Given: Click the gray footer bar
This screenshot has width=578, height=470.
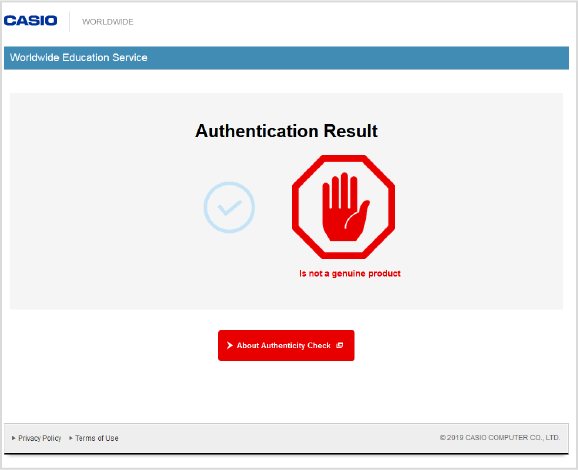Looking at the screenshot, I should [286, 438].
